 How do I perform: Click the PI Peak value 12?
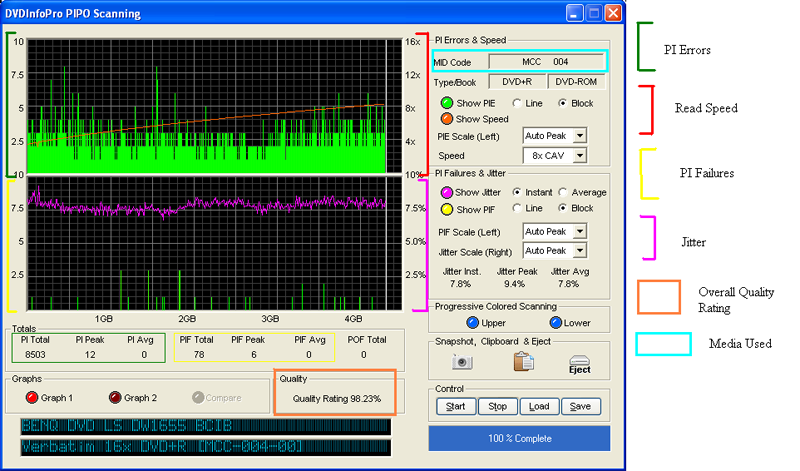tap(90, 355)
